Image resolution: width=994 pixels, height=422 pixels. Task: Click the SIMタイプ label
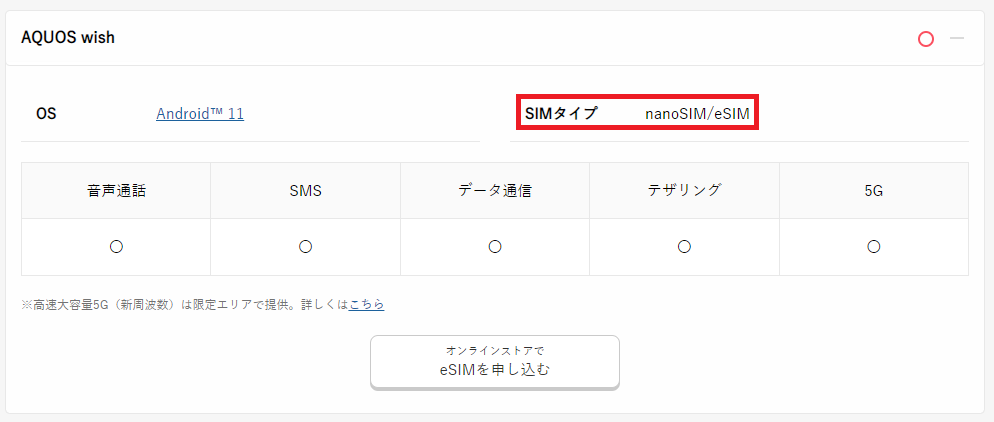coord(561,114)
